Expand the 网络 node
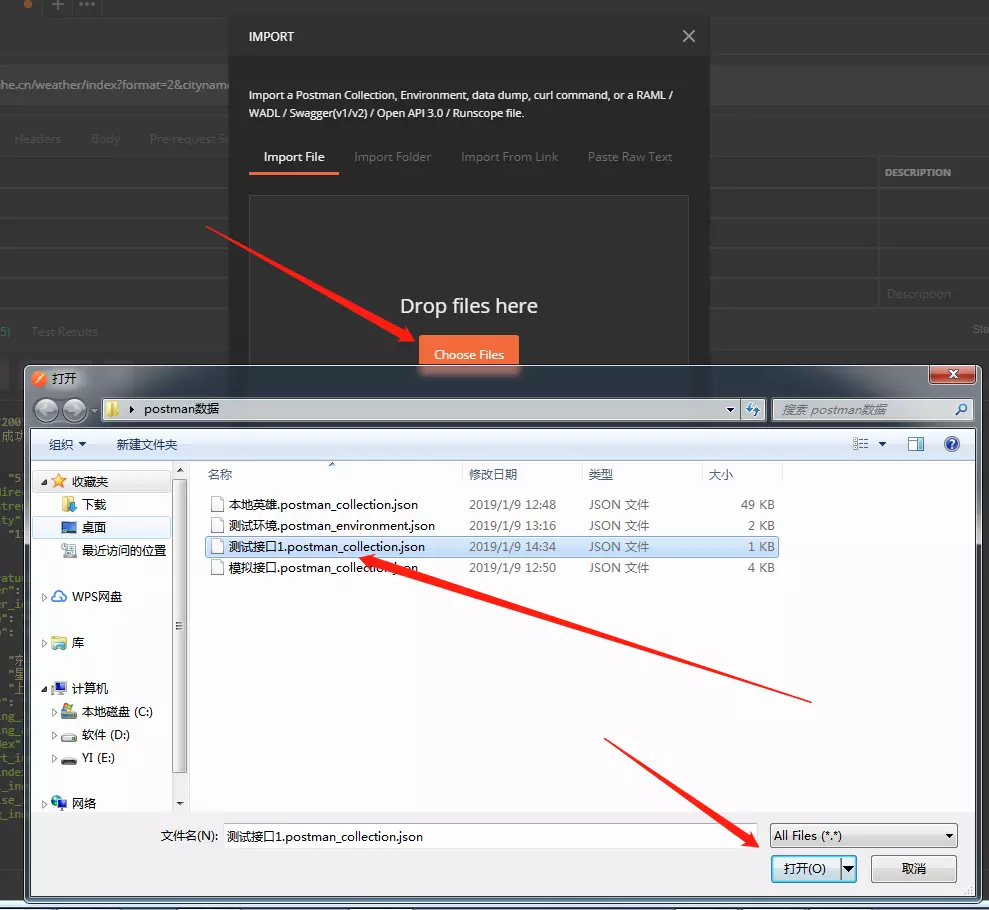The height and width of the screenshot is (910, 989). coord(44,804)
